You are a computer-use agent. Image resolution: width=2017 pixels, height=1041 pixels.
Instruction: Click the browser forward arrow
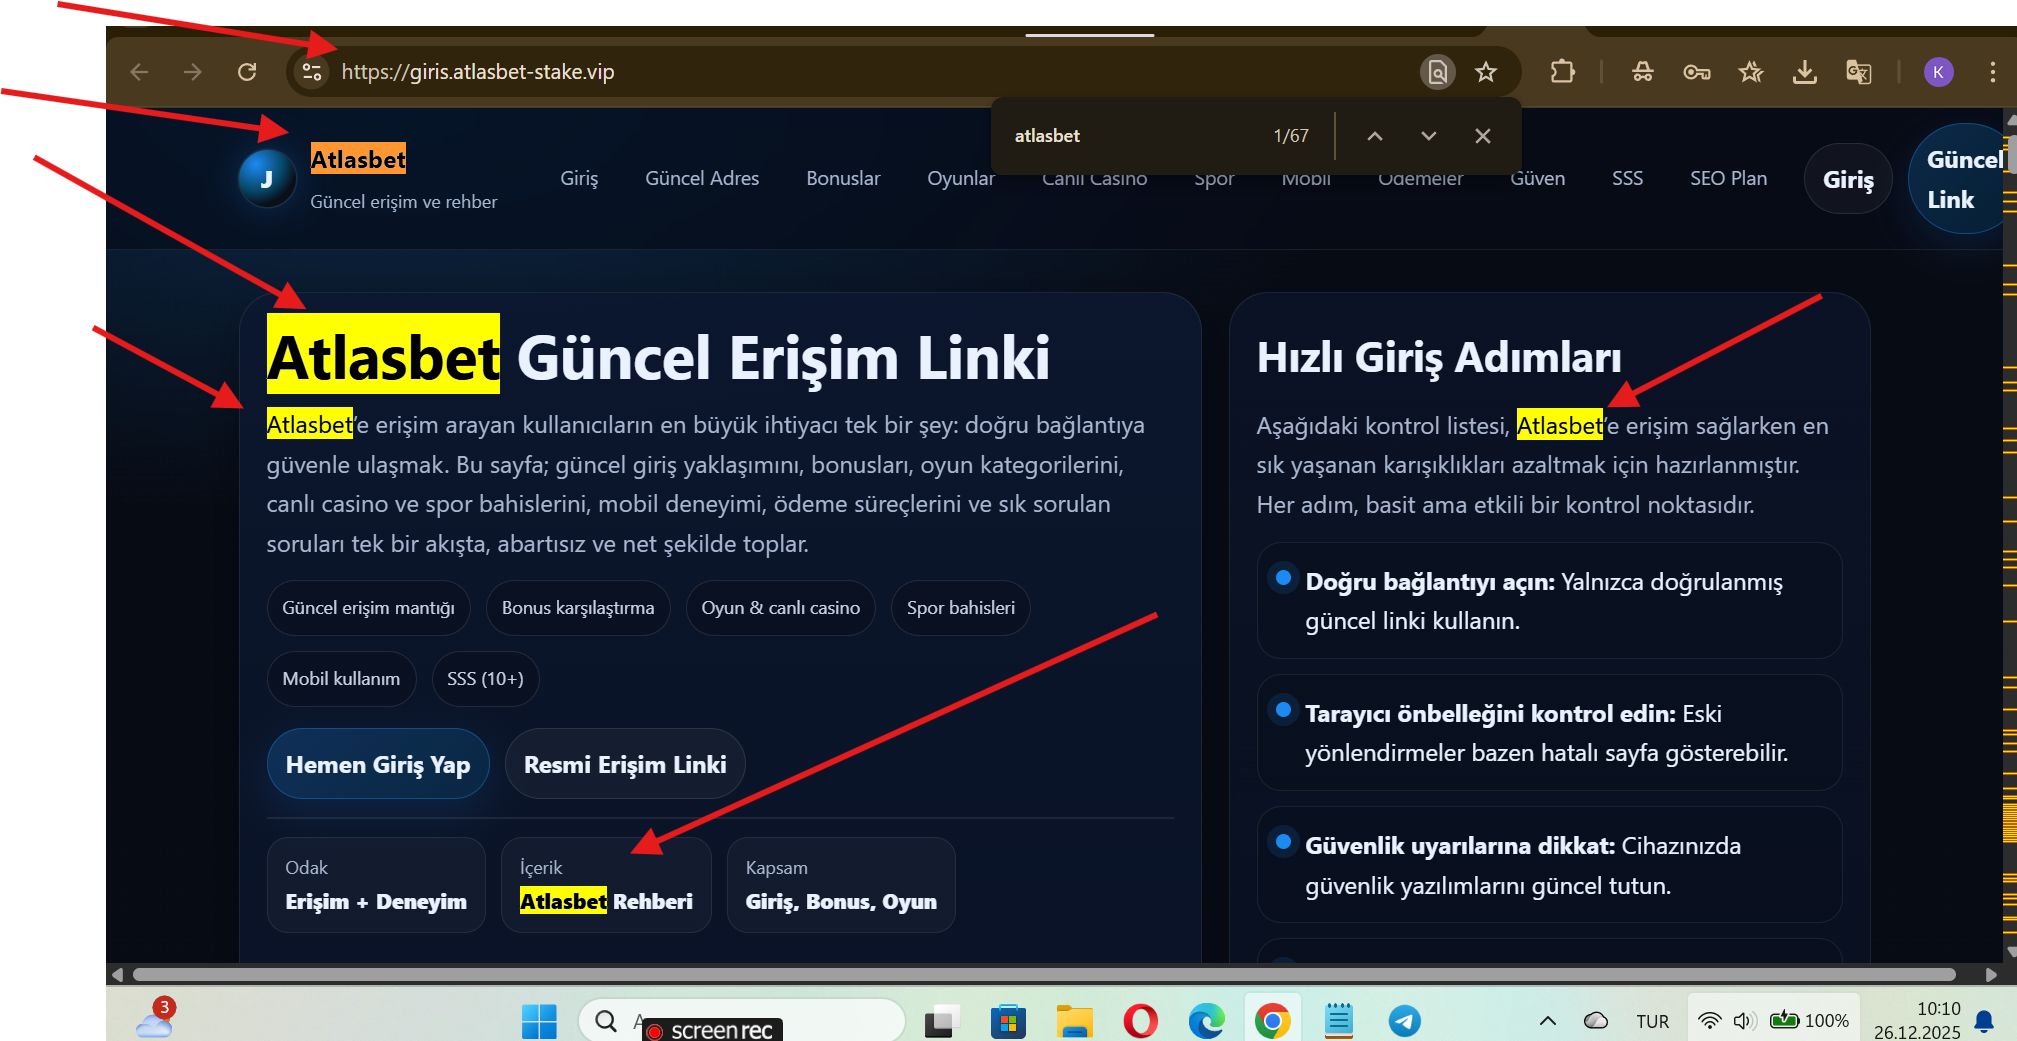193,72
